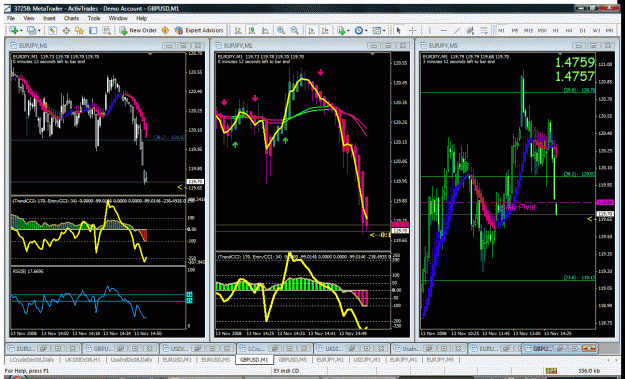Click the Periods clock icon
Image resolution: width=625 pixels, height=379 pixels.
click(x=359, y=30)
